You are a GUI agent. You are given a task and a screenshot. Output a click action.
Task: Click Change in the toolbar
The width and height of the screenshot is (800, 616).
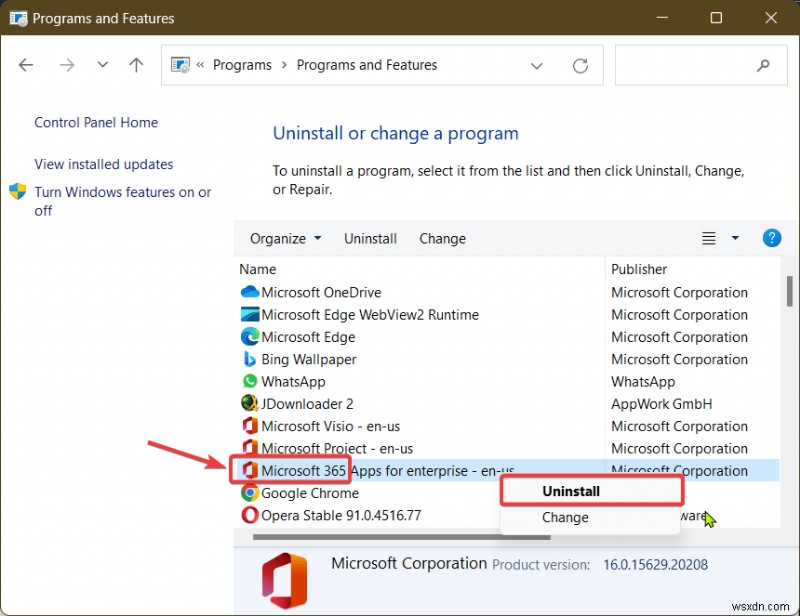tap(442, 239)
